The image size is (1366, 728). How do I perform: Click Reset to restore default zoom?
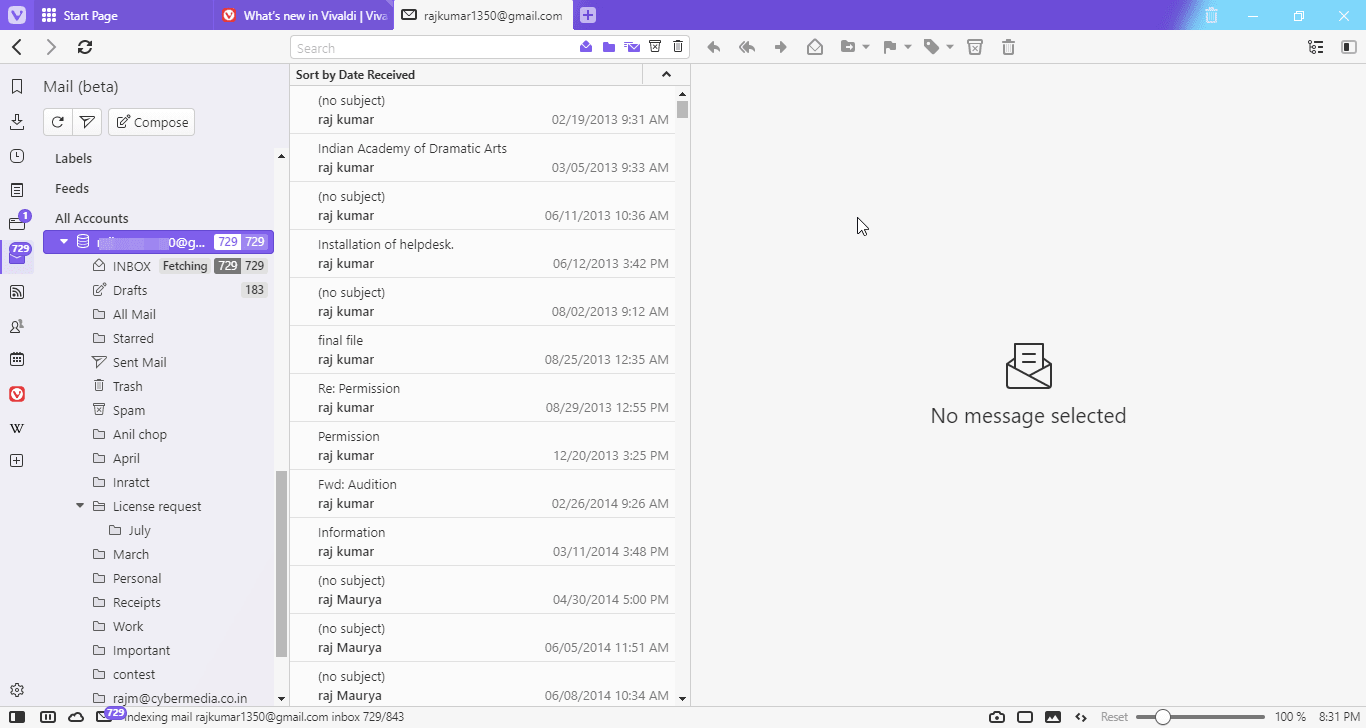tap(1113, 717)
